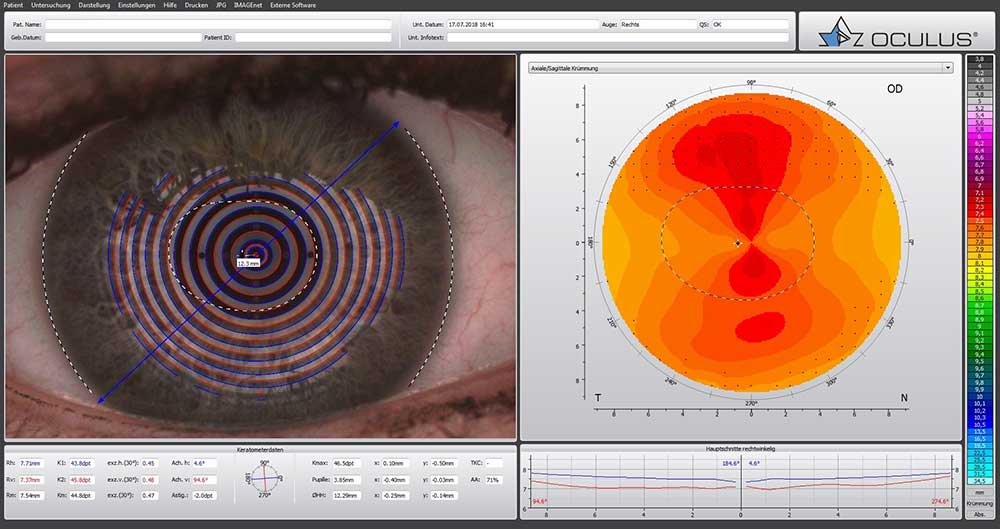Click the AA value 71%

point(494,480)
